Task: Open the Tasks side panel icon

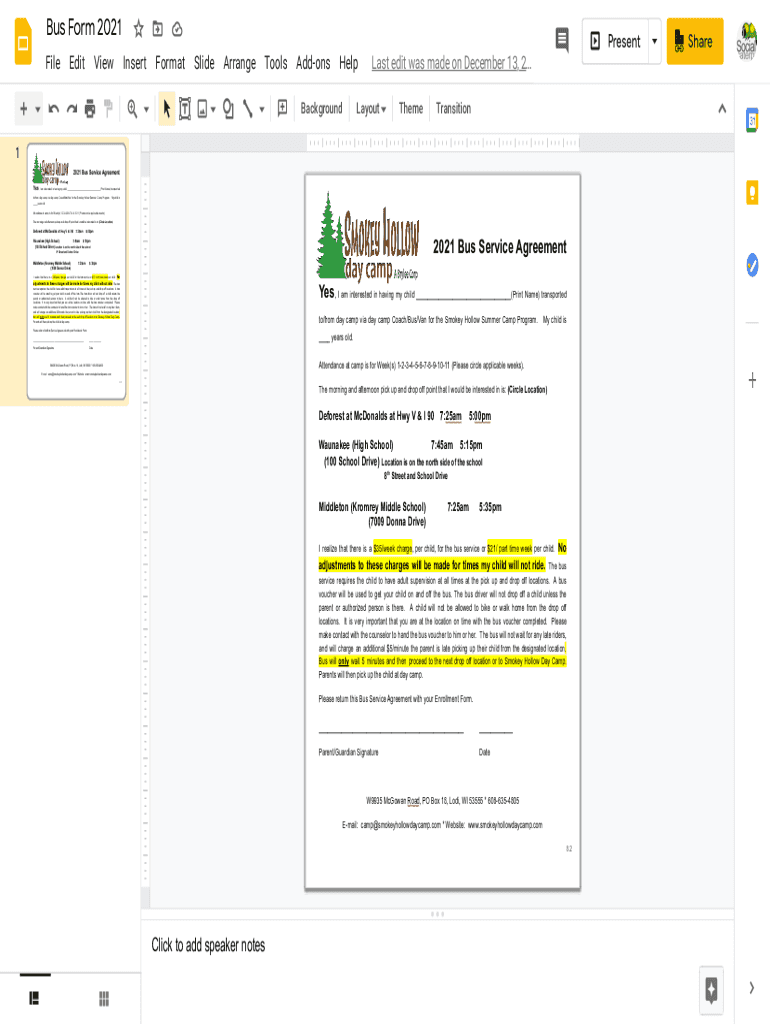Action: click(751, 264)
